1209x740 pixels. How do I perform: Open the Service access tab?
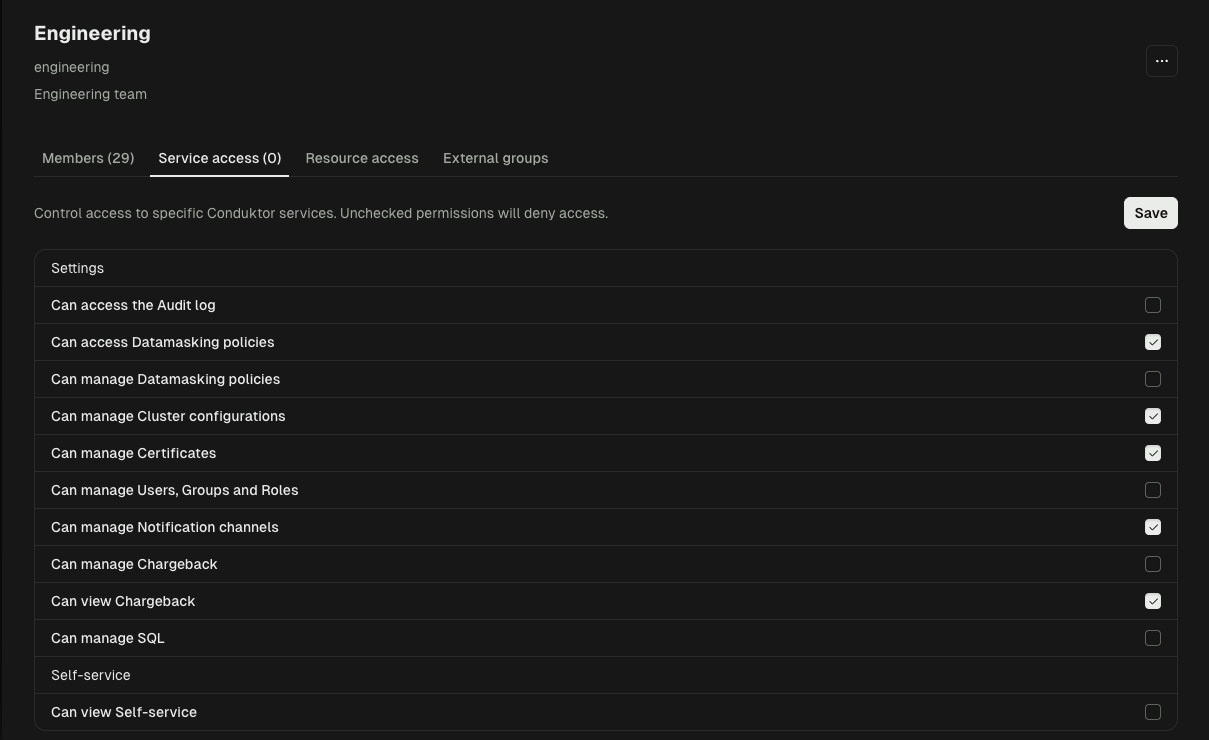point(219,158)
